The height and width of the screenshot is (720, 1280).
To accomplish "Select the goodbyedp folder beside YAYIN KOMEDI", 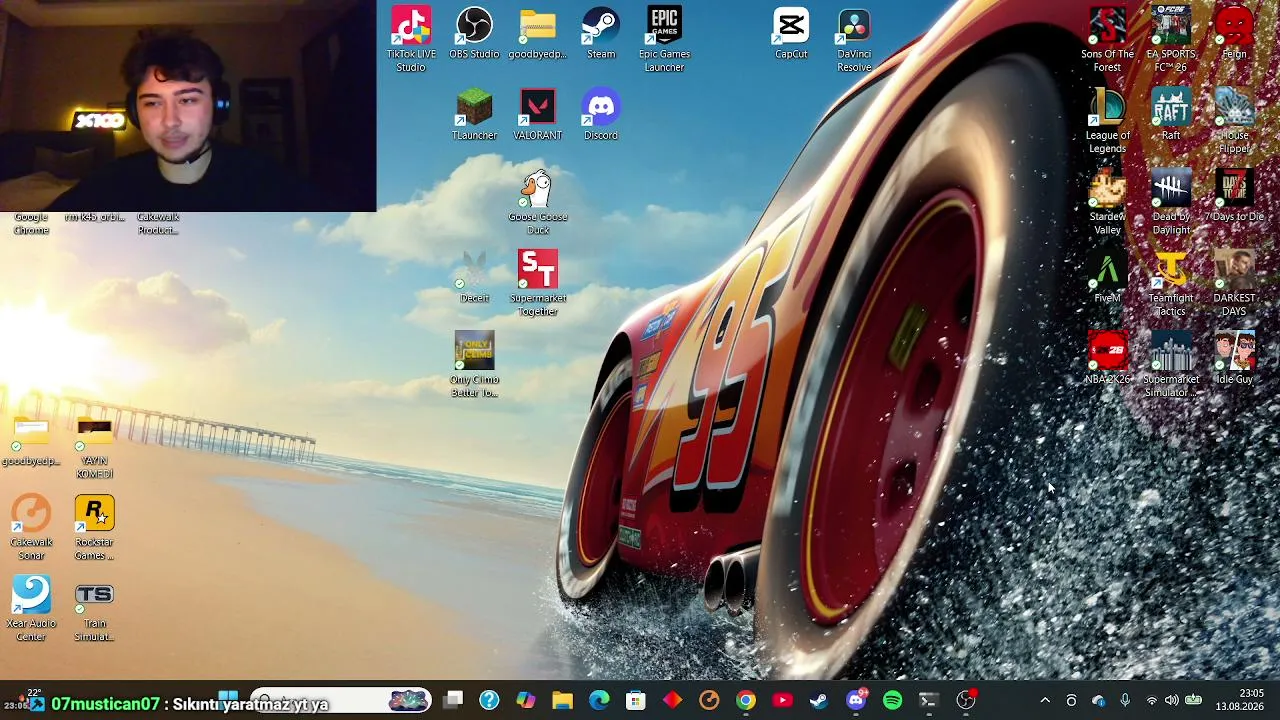I will pos(31,440).
